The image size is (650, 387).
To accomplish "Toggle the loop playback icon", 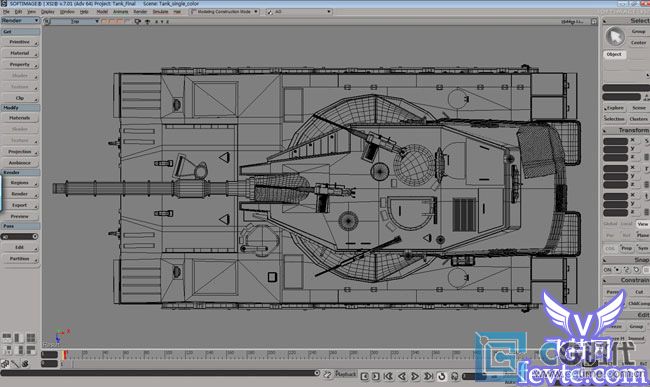I will [441, 376].
